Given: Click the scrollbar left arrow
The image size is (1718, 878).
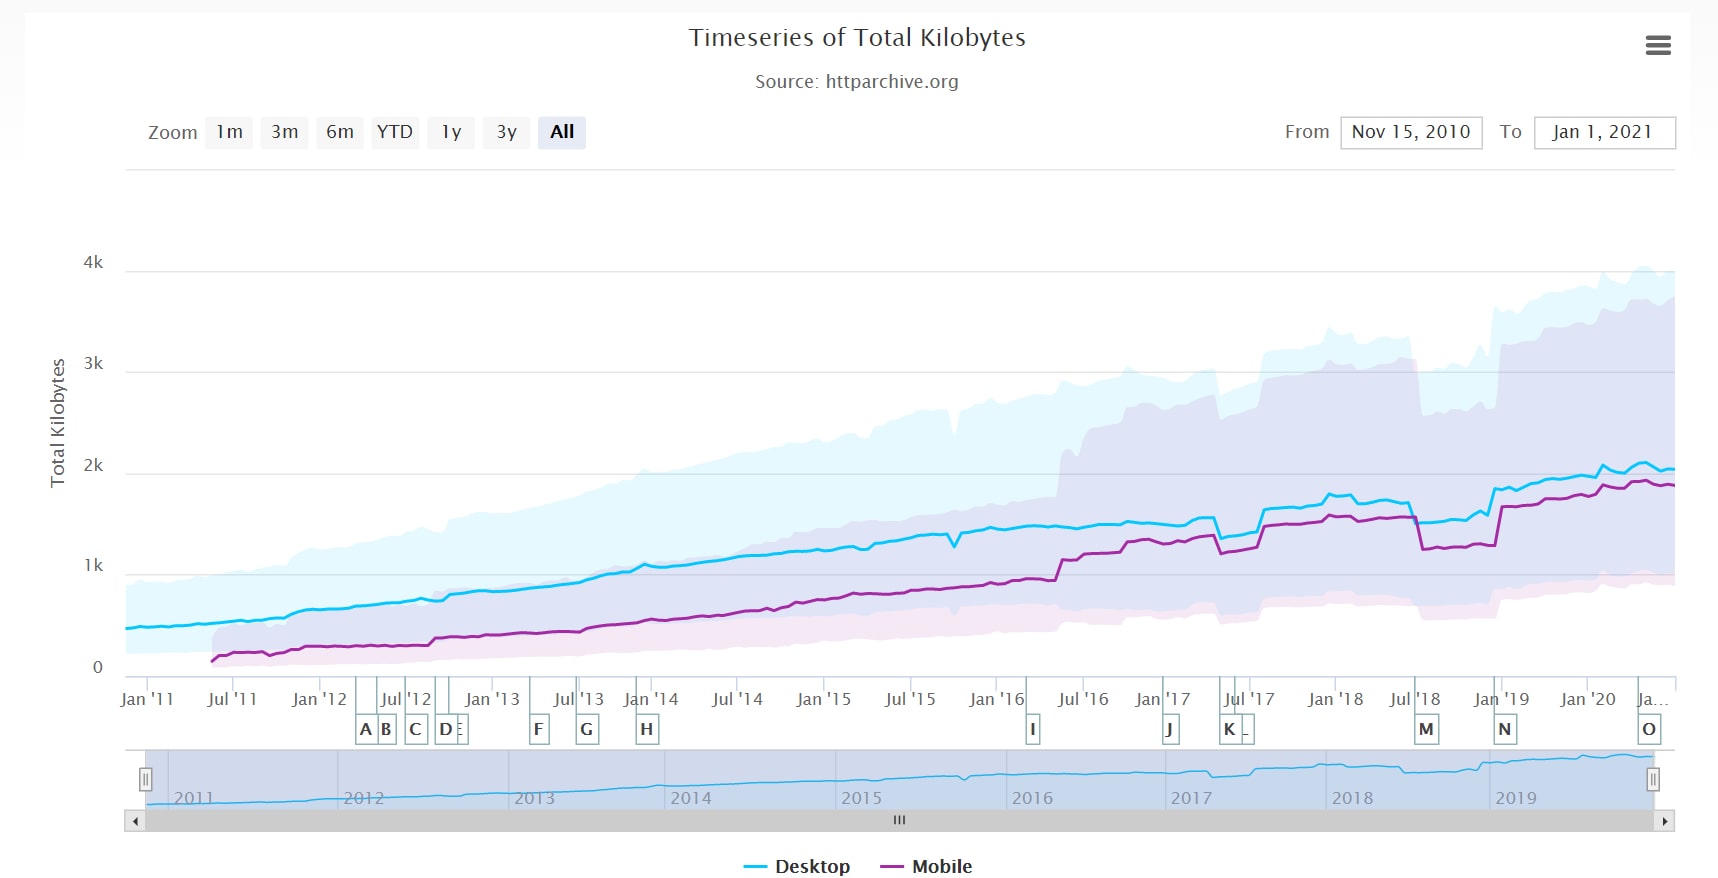Looking at the screenshot, I should click(x=135, y=821).
